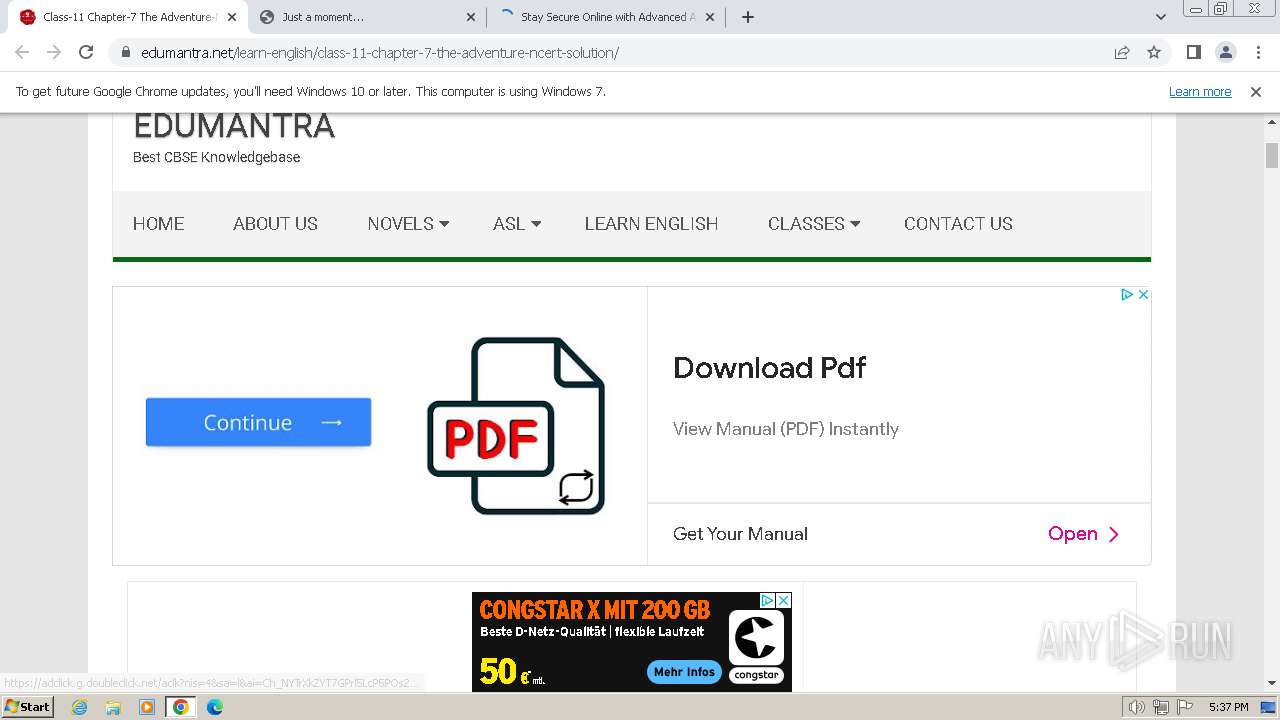Switch to 'Just a moment...' tab
Viewport: 1280px width, 720px height.
point(367,17)
